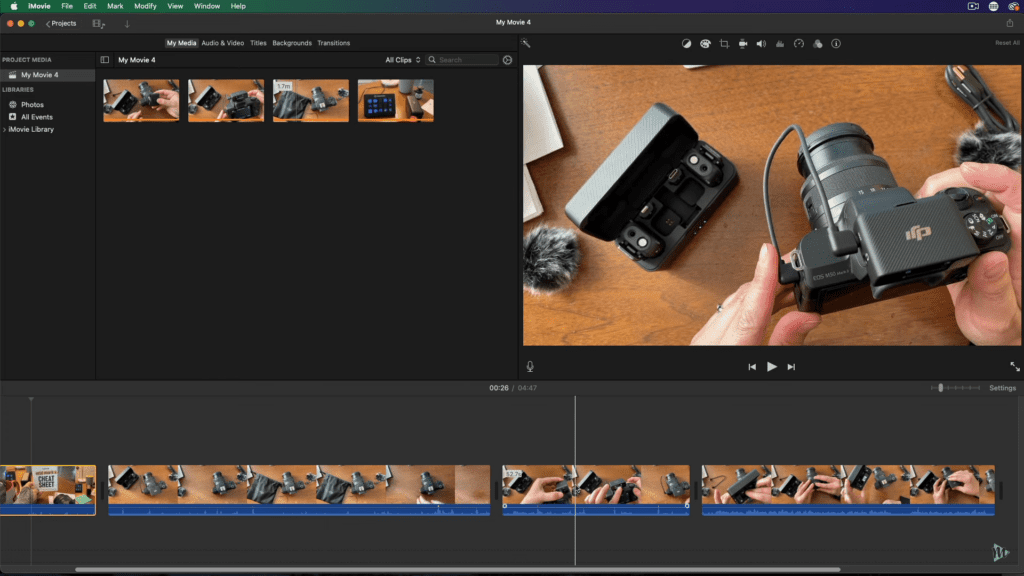The width and height of the screenshot is (1024, 576).
Task: Toggle the libraries sidebar visibility
Action: click(104, 60)
